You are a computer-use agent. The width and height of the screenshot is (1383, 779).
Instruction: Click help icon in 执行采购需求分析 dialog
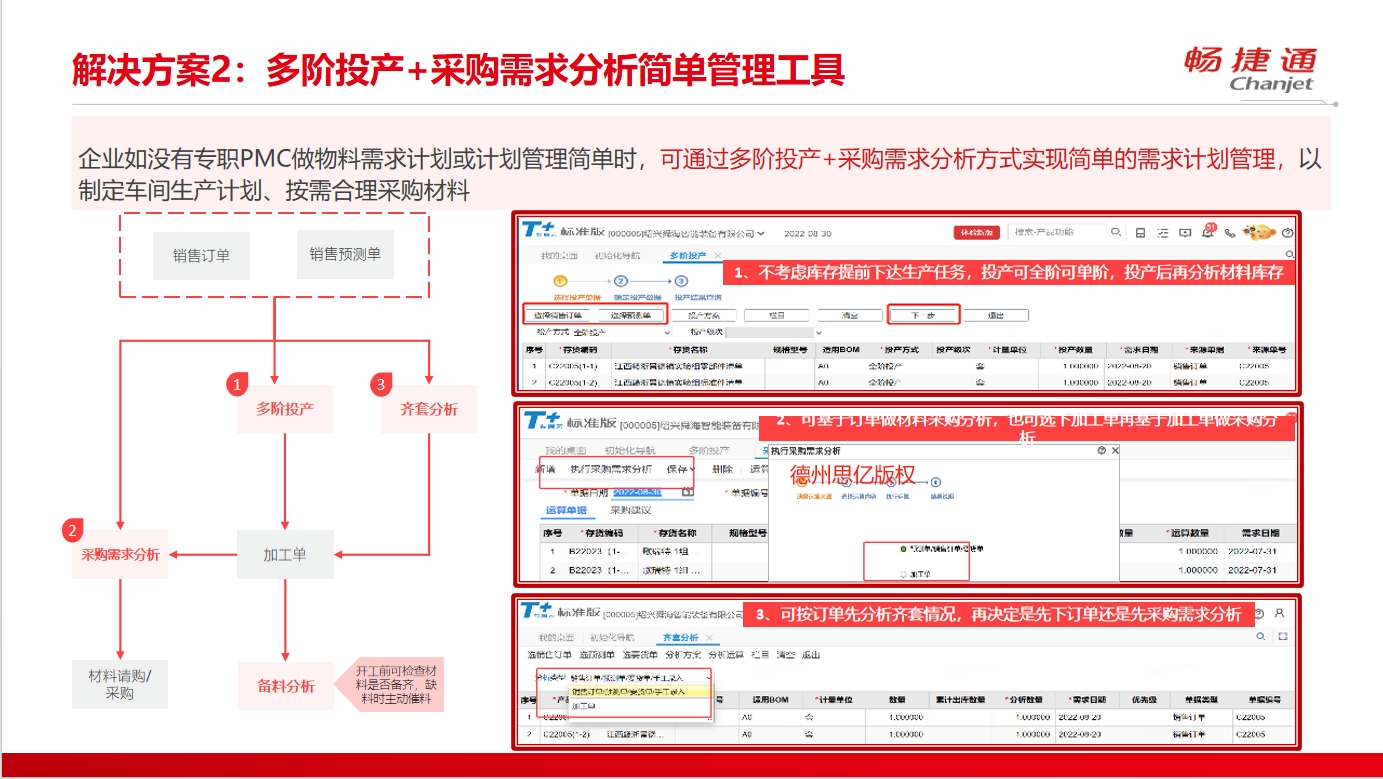pos(1101,451)
